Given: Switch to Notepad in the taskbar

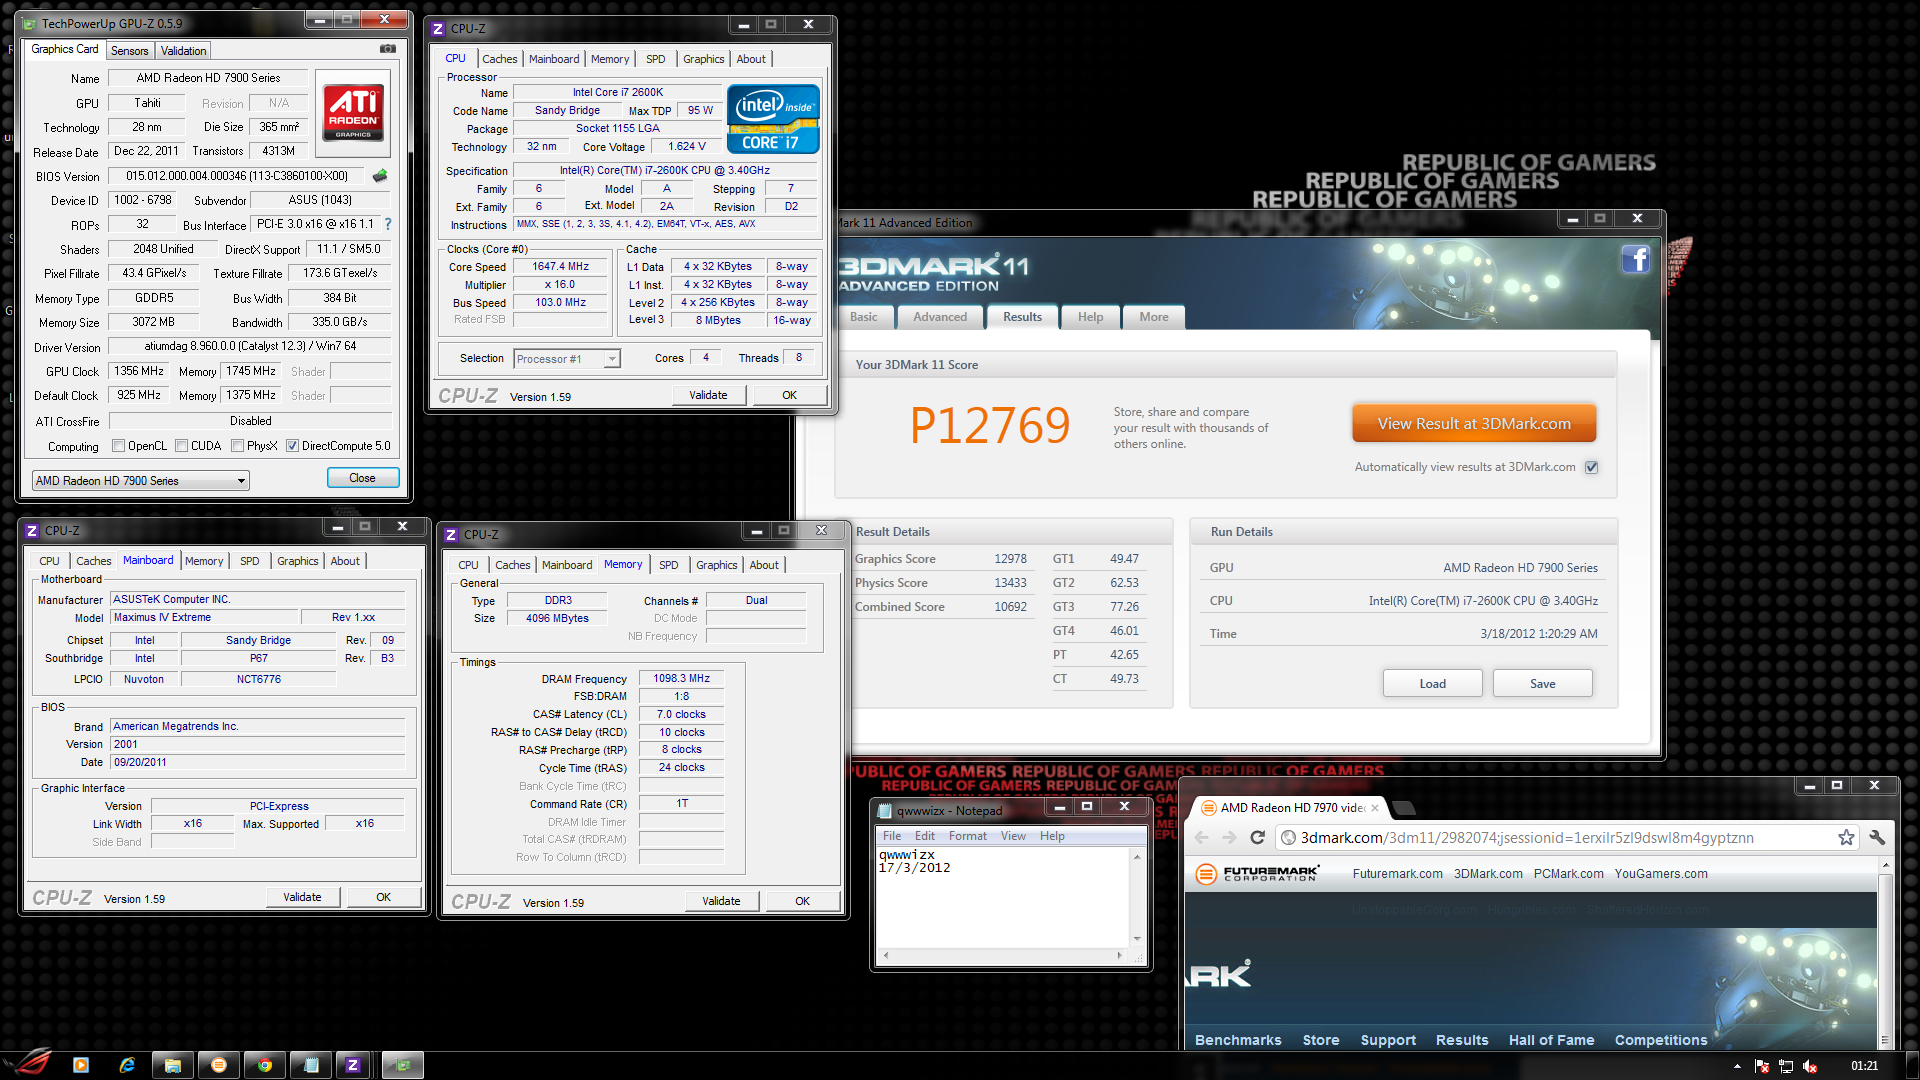Looking at the screenshot, I should 311,1065.
